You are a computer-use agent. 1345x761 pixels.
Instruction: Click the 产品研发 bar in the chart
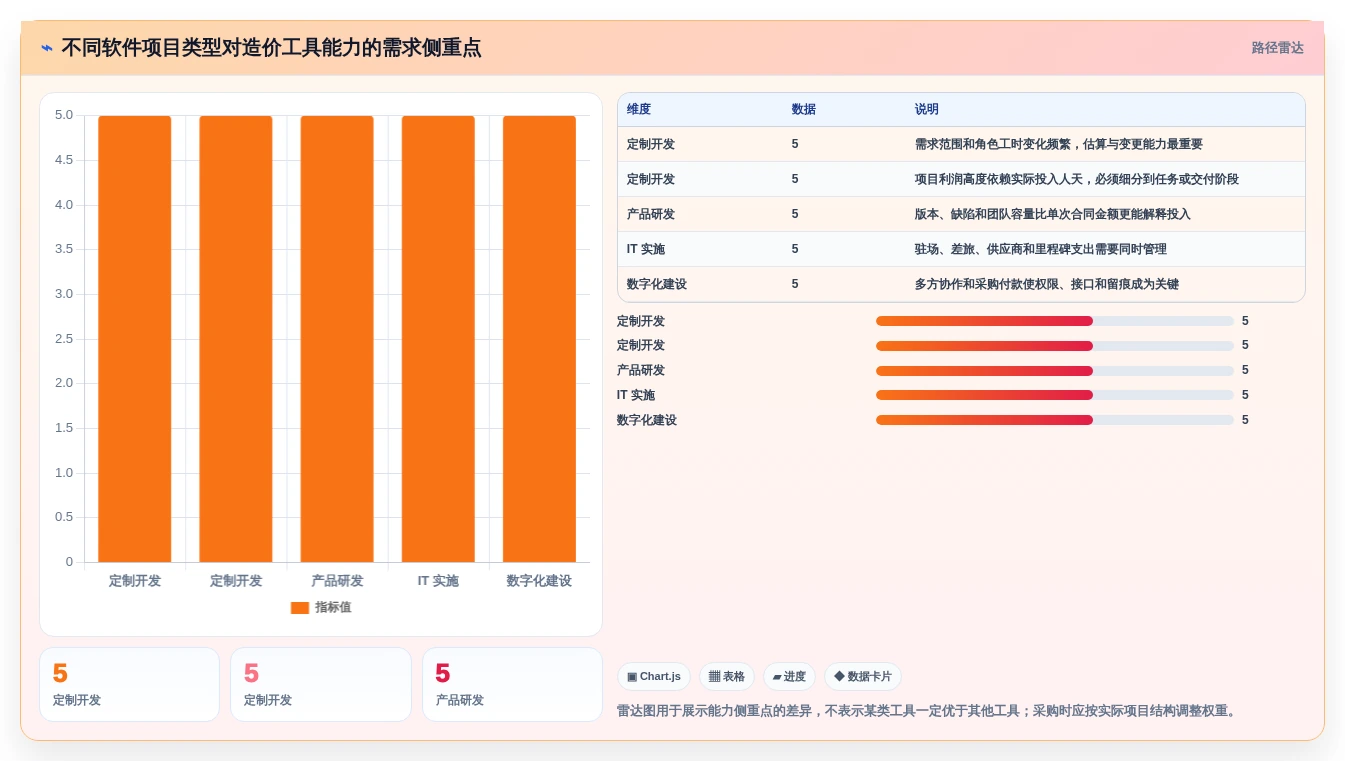pyautogui.click(x=337, y=339)
